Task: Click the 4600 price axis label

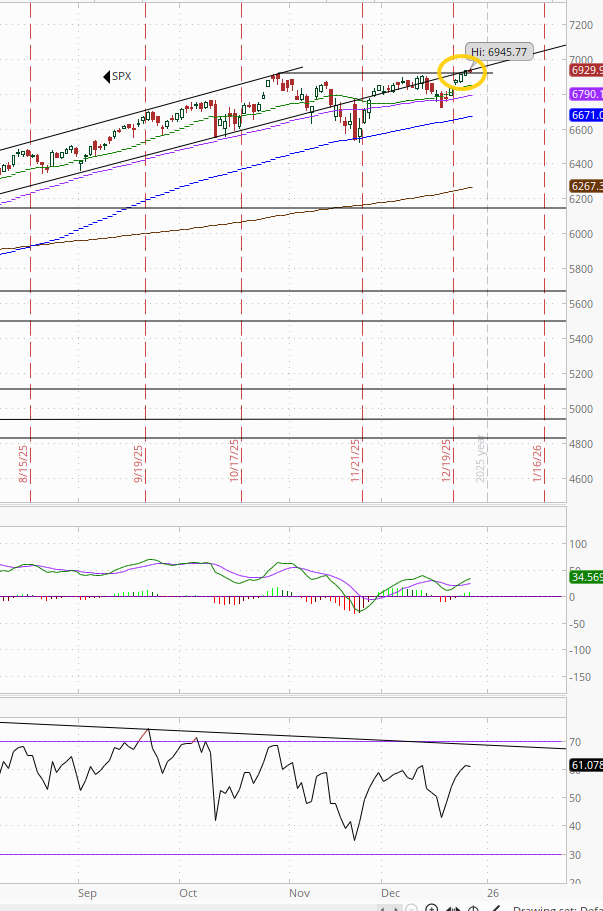Action: click(x=581, y=479)
